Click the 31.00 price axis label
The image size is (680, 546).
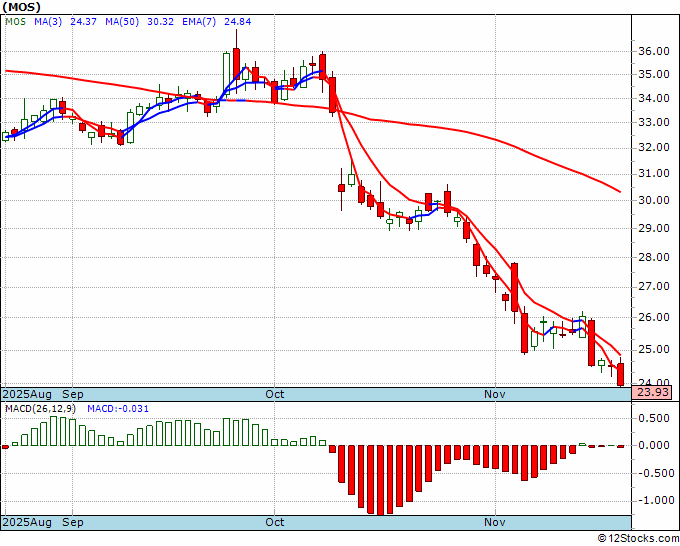point(654,174)
